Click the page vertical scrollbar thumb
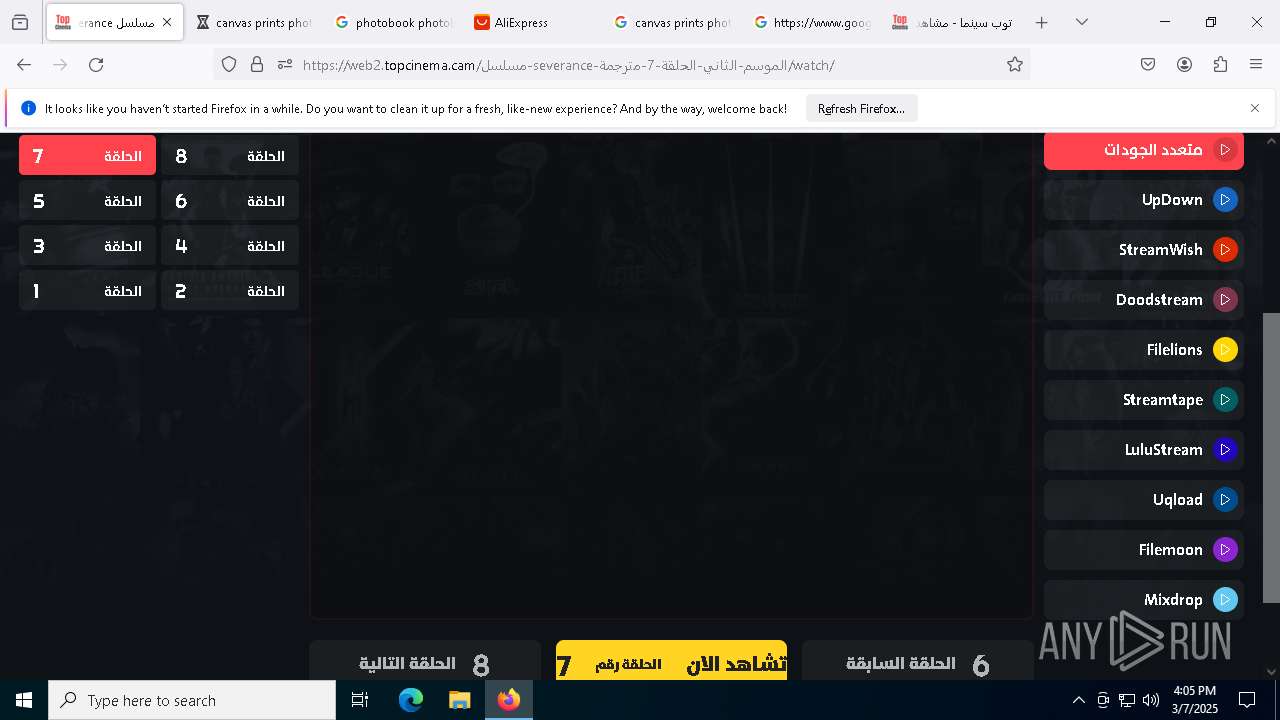 pos(1271,458)
